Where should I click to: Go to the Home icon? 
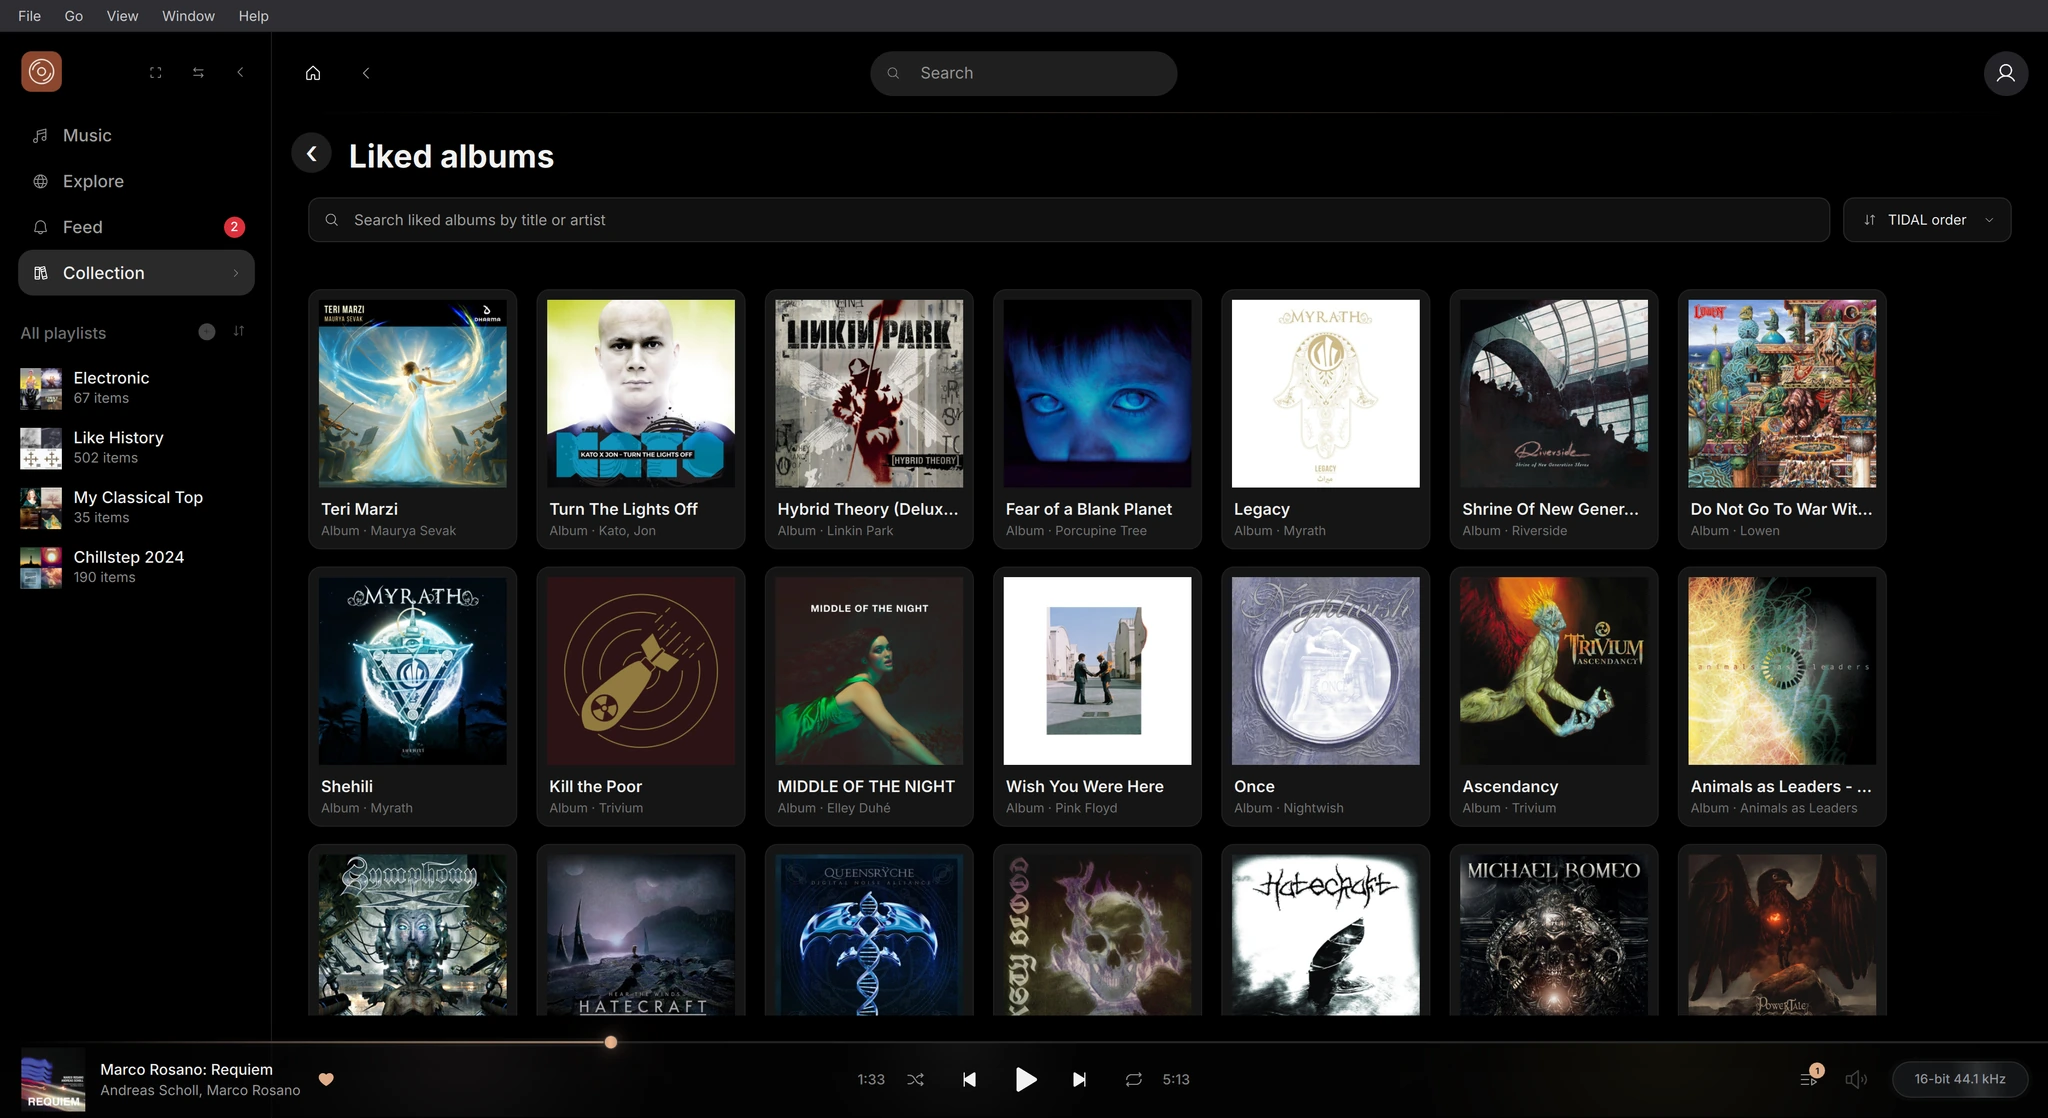pyautogui.click(x=313, y=73)
